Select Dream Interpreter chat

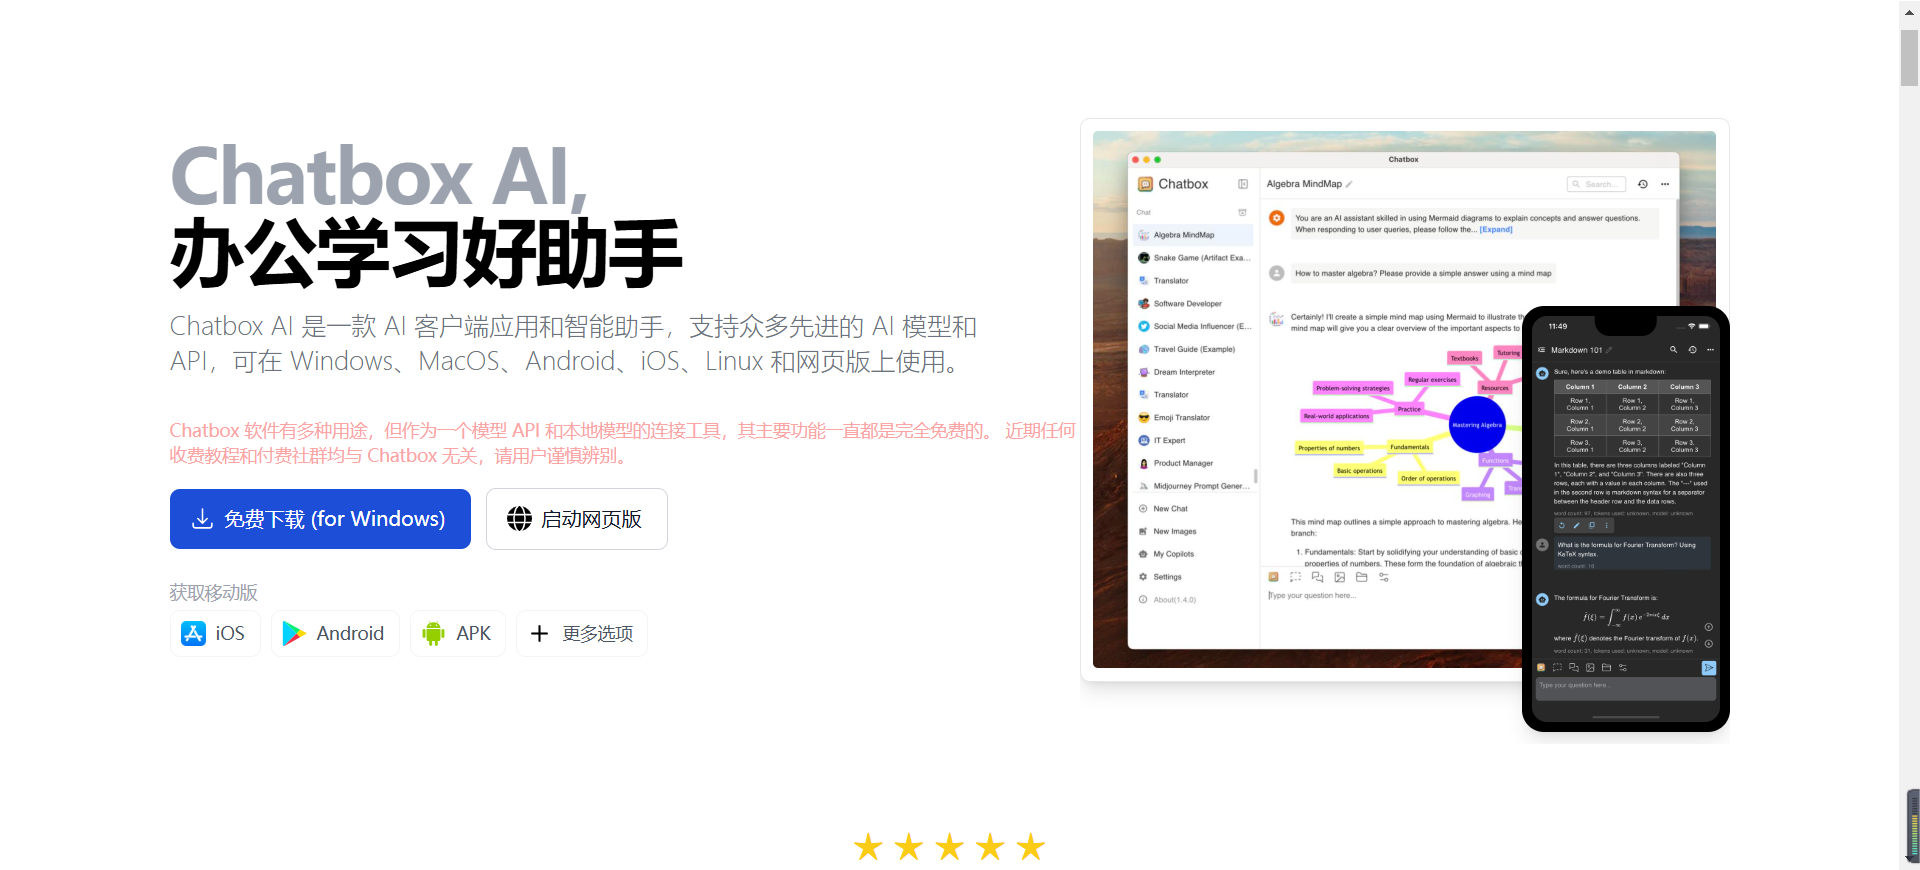[1194, 372]
